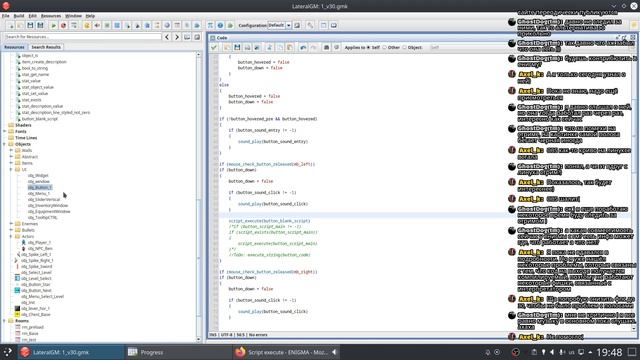
Task: Click the Save As toolbar icon
Action: click(x=40, y=25)
